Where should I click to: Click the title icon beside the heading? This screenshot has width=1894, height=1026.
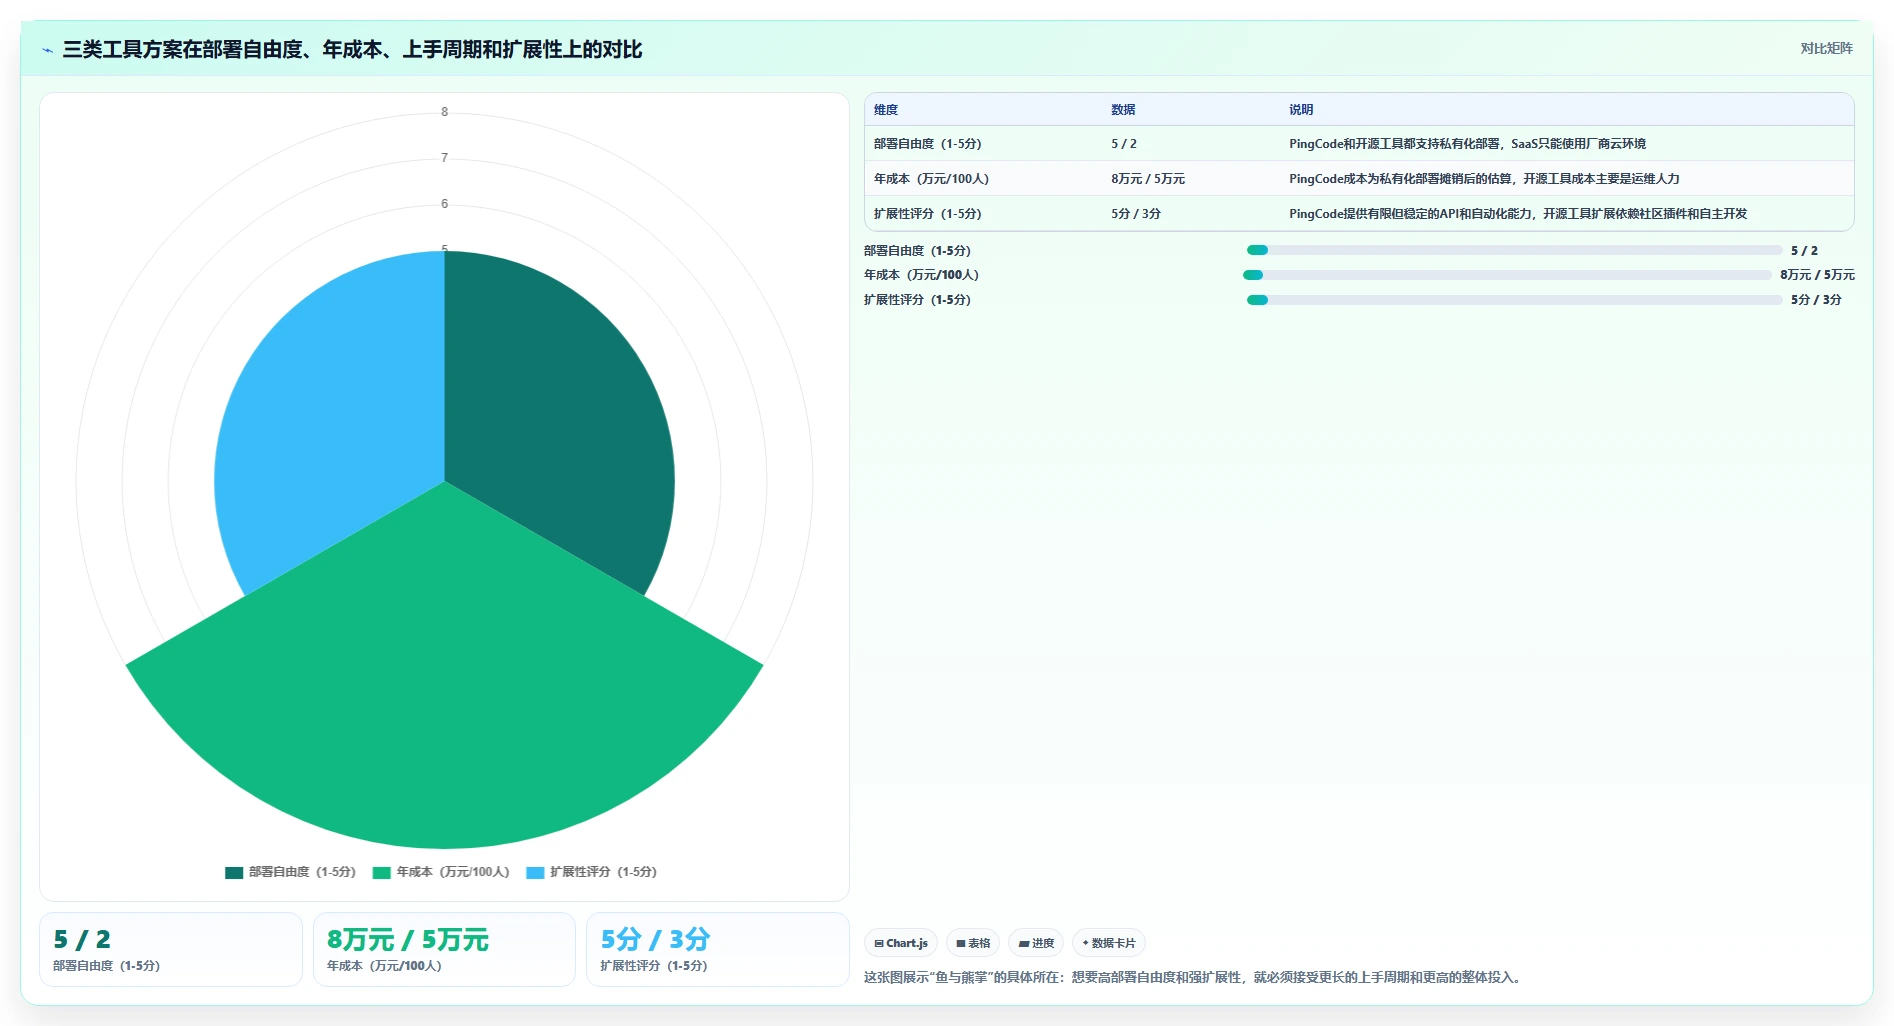point(48,50)
